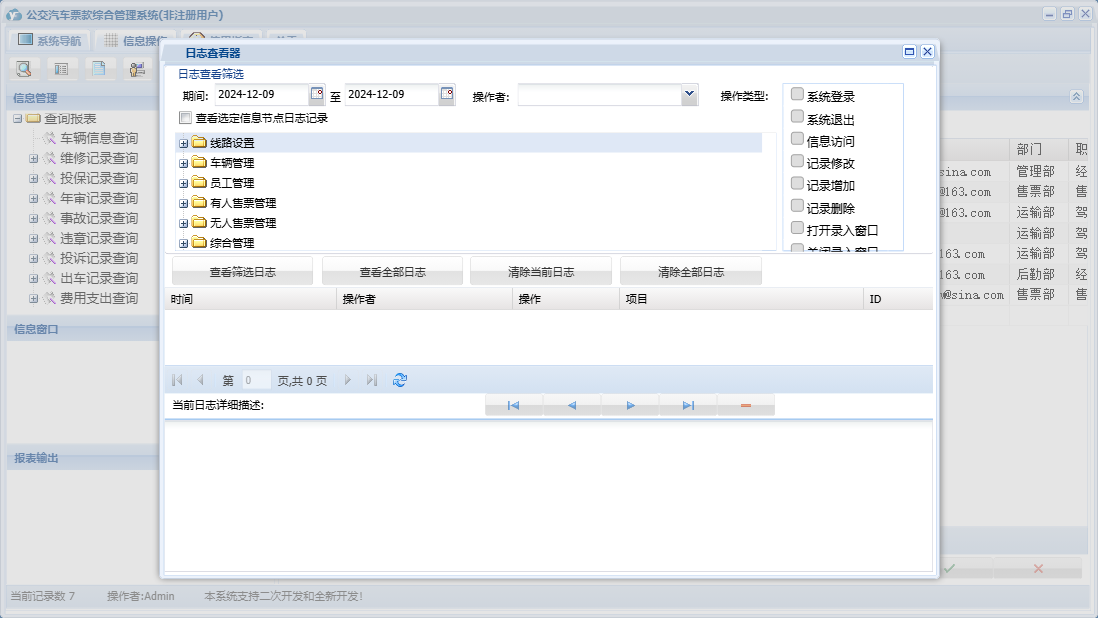This screenshot has height=618, width=1098.
Task: Click the 线路设置 folder icon
Action: coord(199,143)
